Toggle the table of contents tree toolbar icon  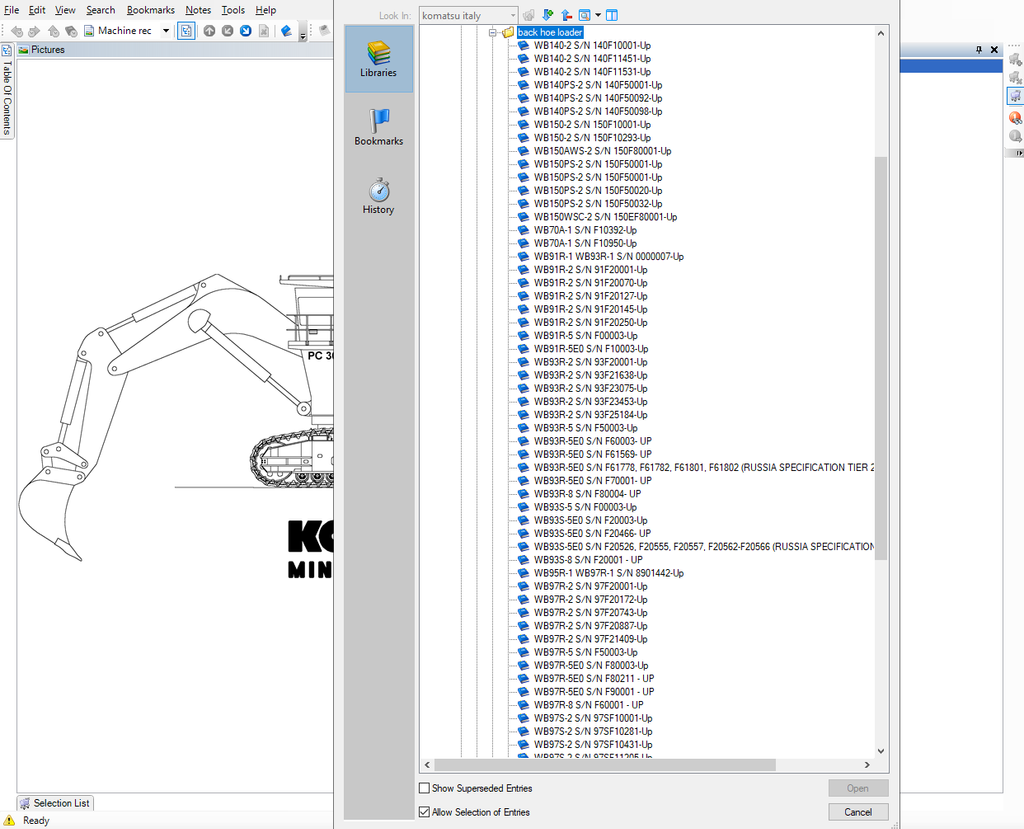click(186, 31)
